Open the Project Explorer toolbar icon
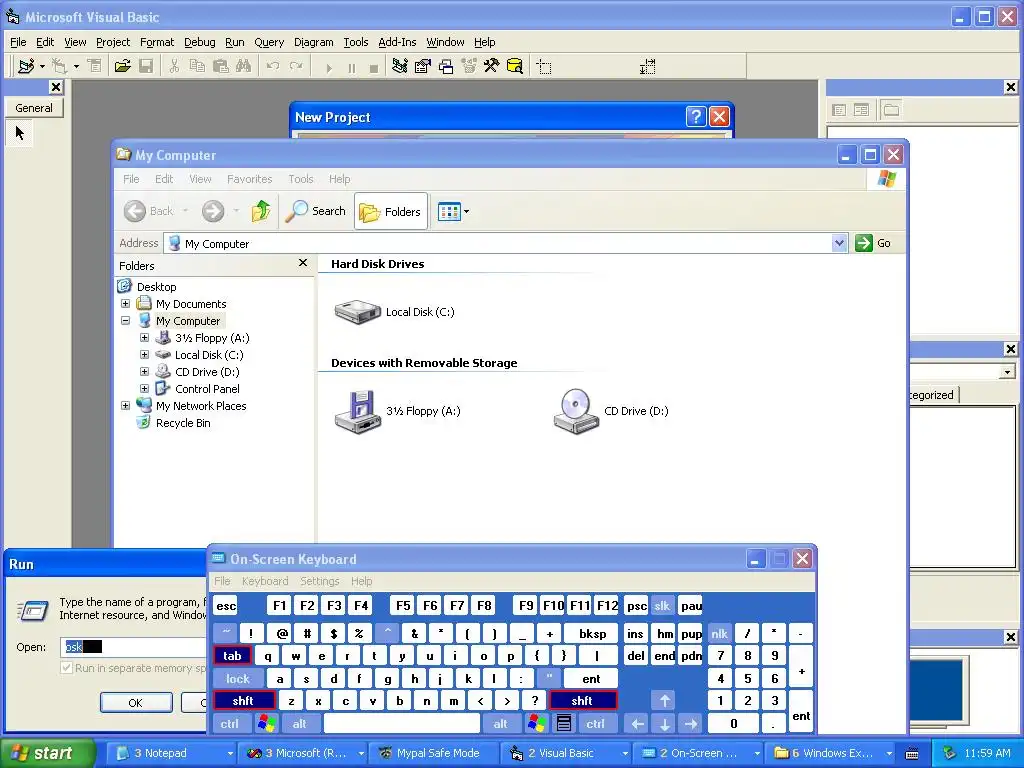1024x768 pixels. (x=400, y=66)
